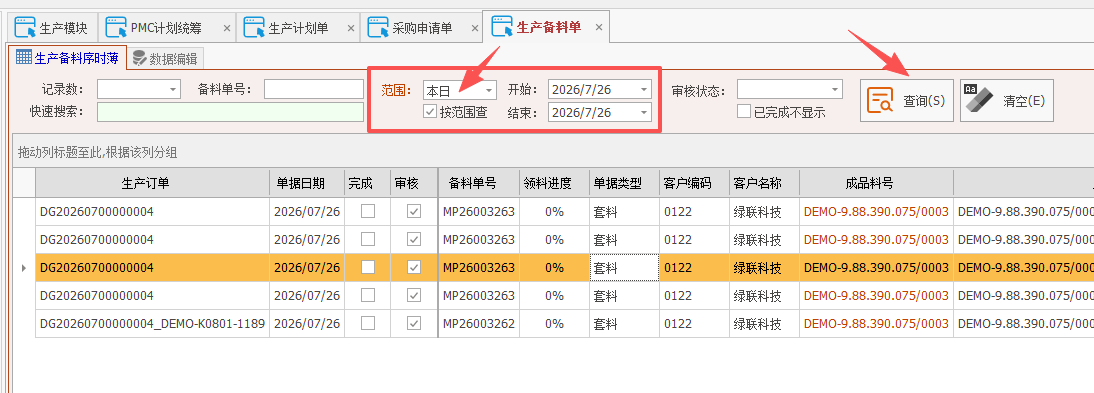Click the 客户名称 column header

764,184
